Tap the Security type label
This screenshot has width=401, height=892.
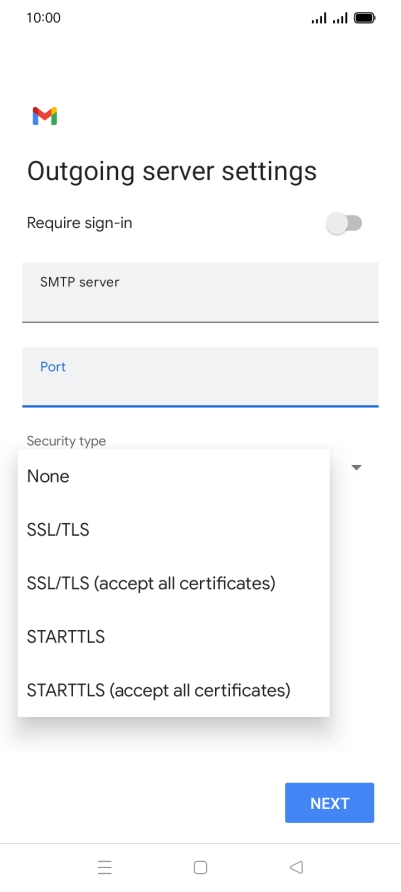tap(66, 441)
